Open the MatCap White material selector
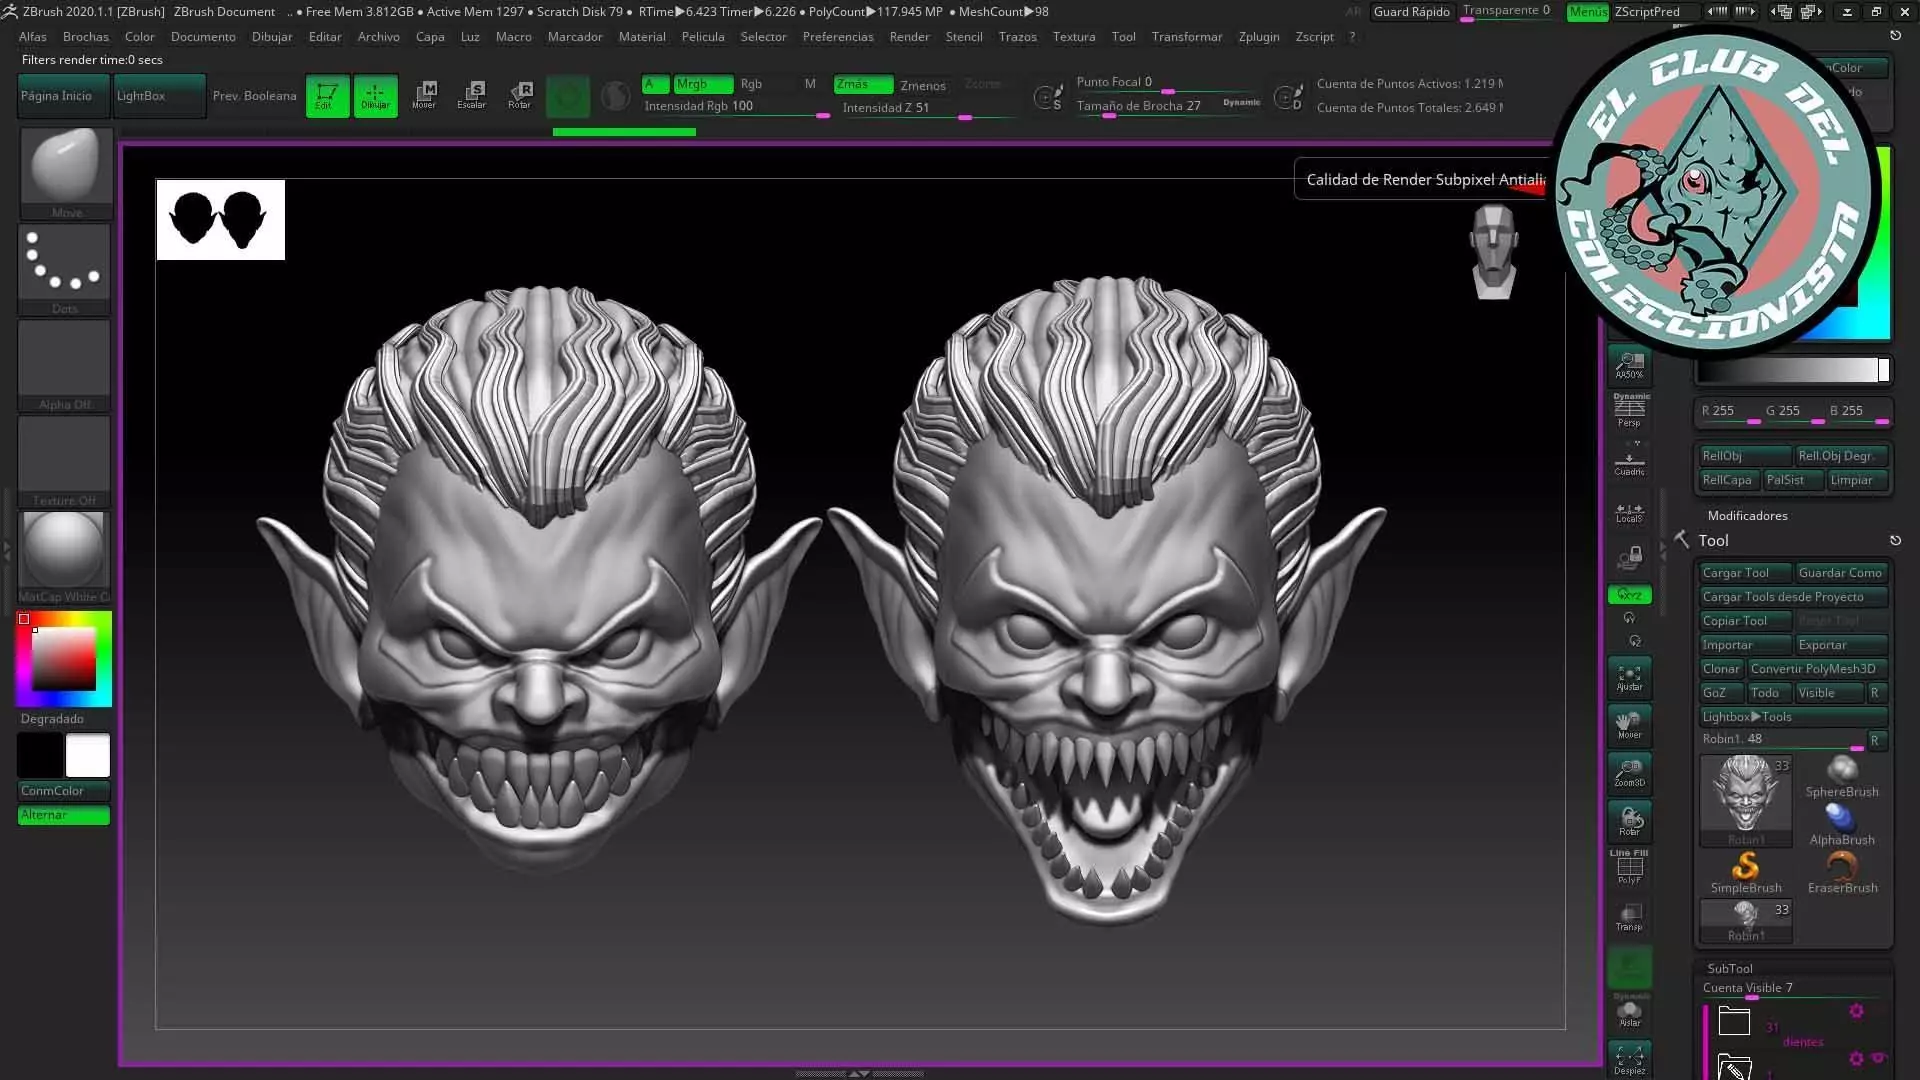 (x=66, y=556)
